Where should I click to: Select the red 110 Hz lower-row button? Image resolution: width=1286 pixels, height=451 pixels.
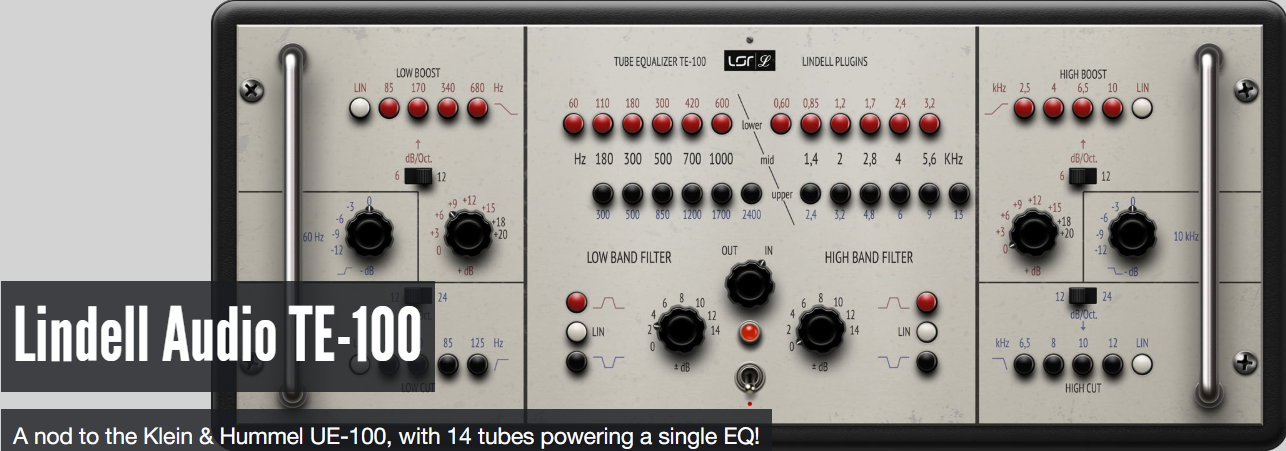point(603,125)
